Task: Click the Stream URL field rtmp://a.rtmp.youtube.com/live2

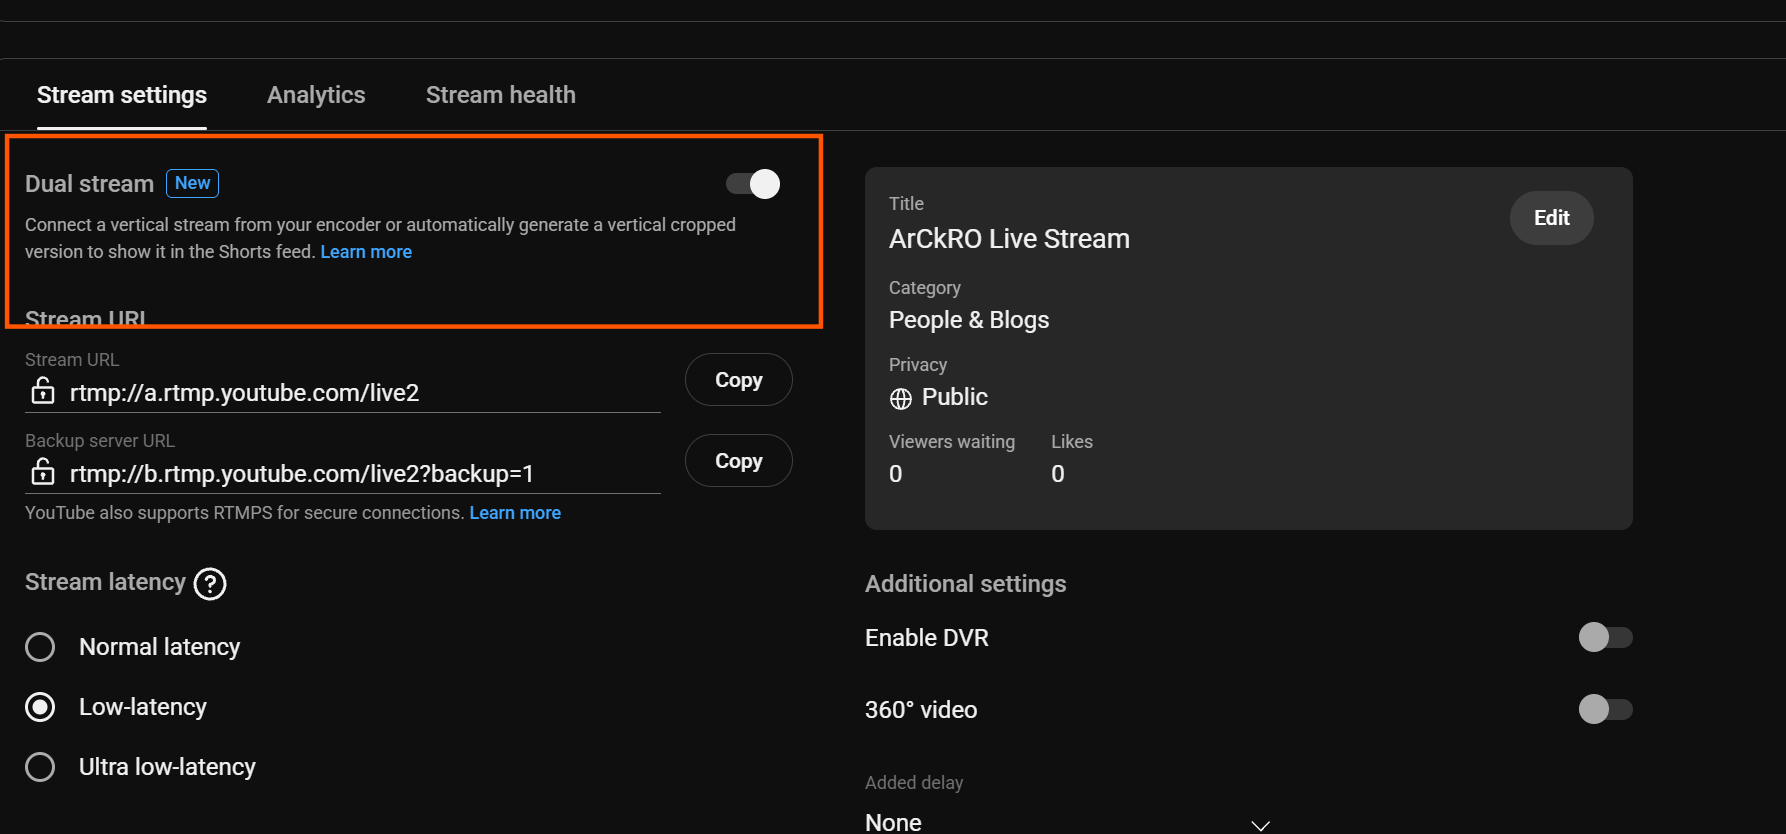Action: tap(343, 393)
